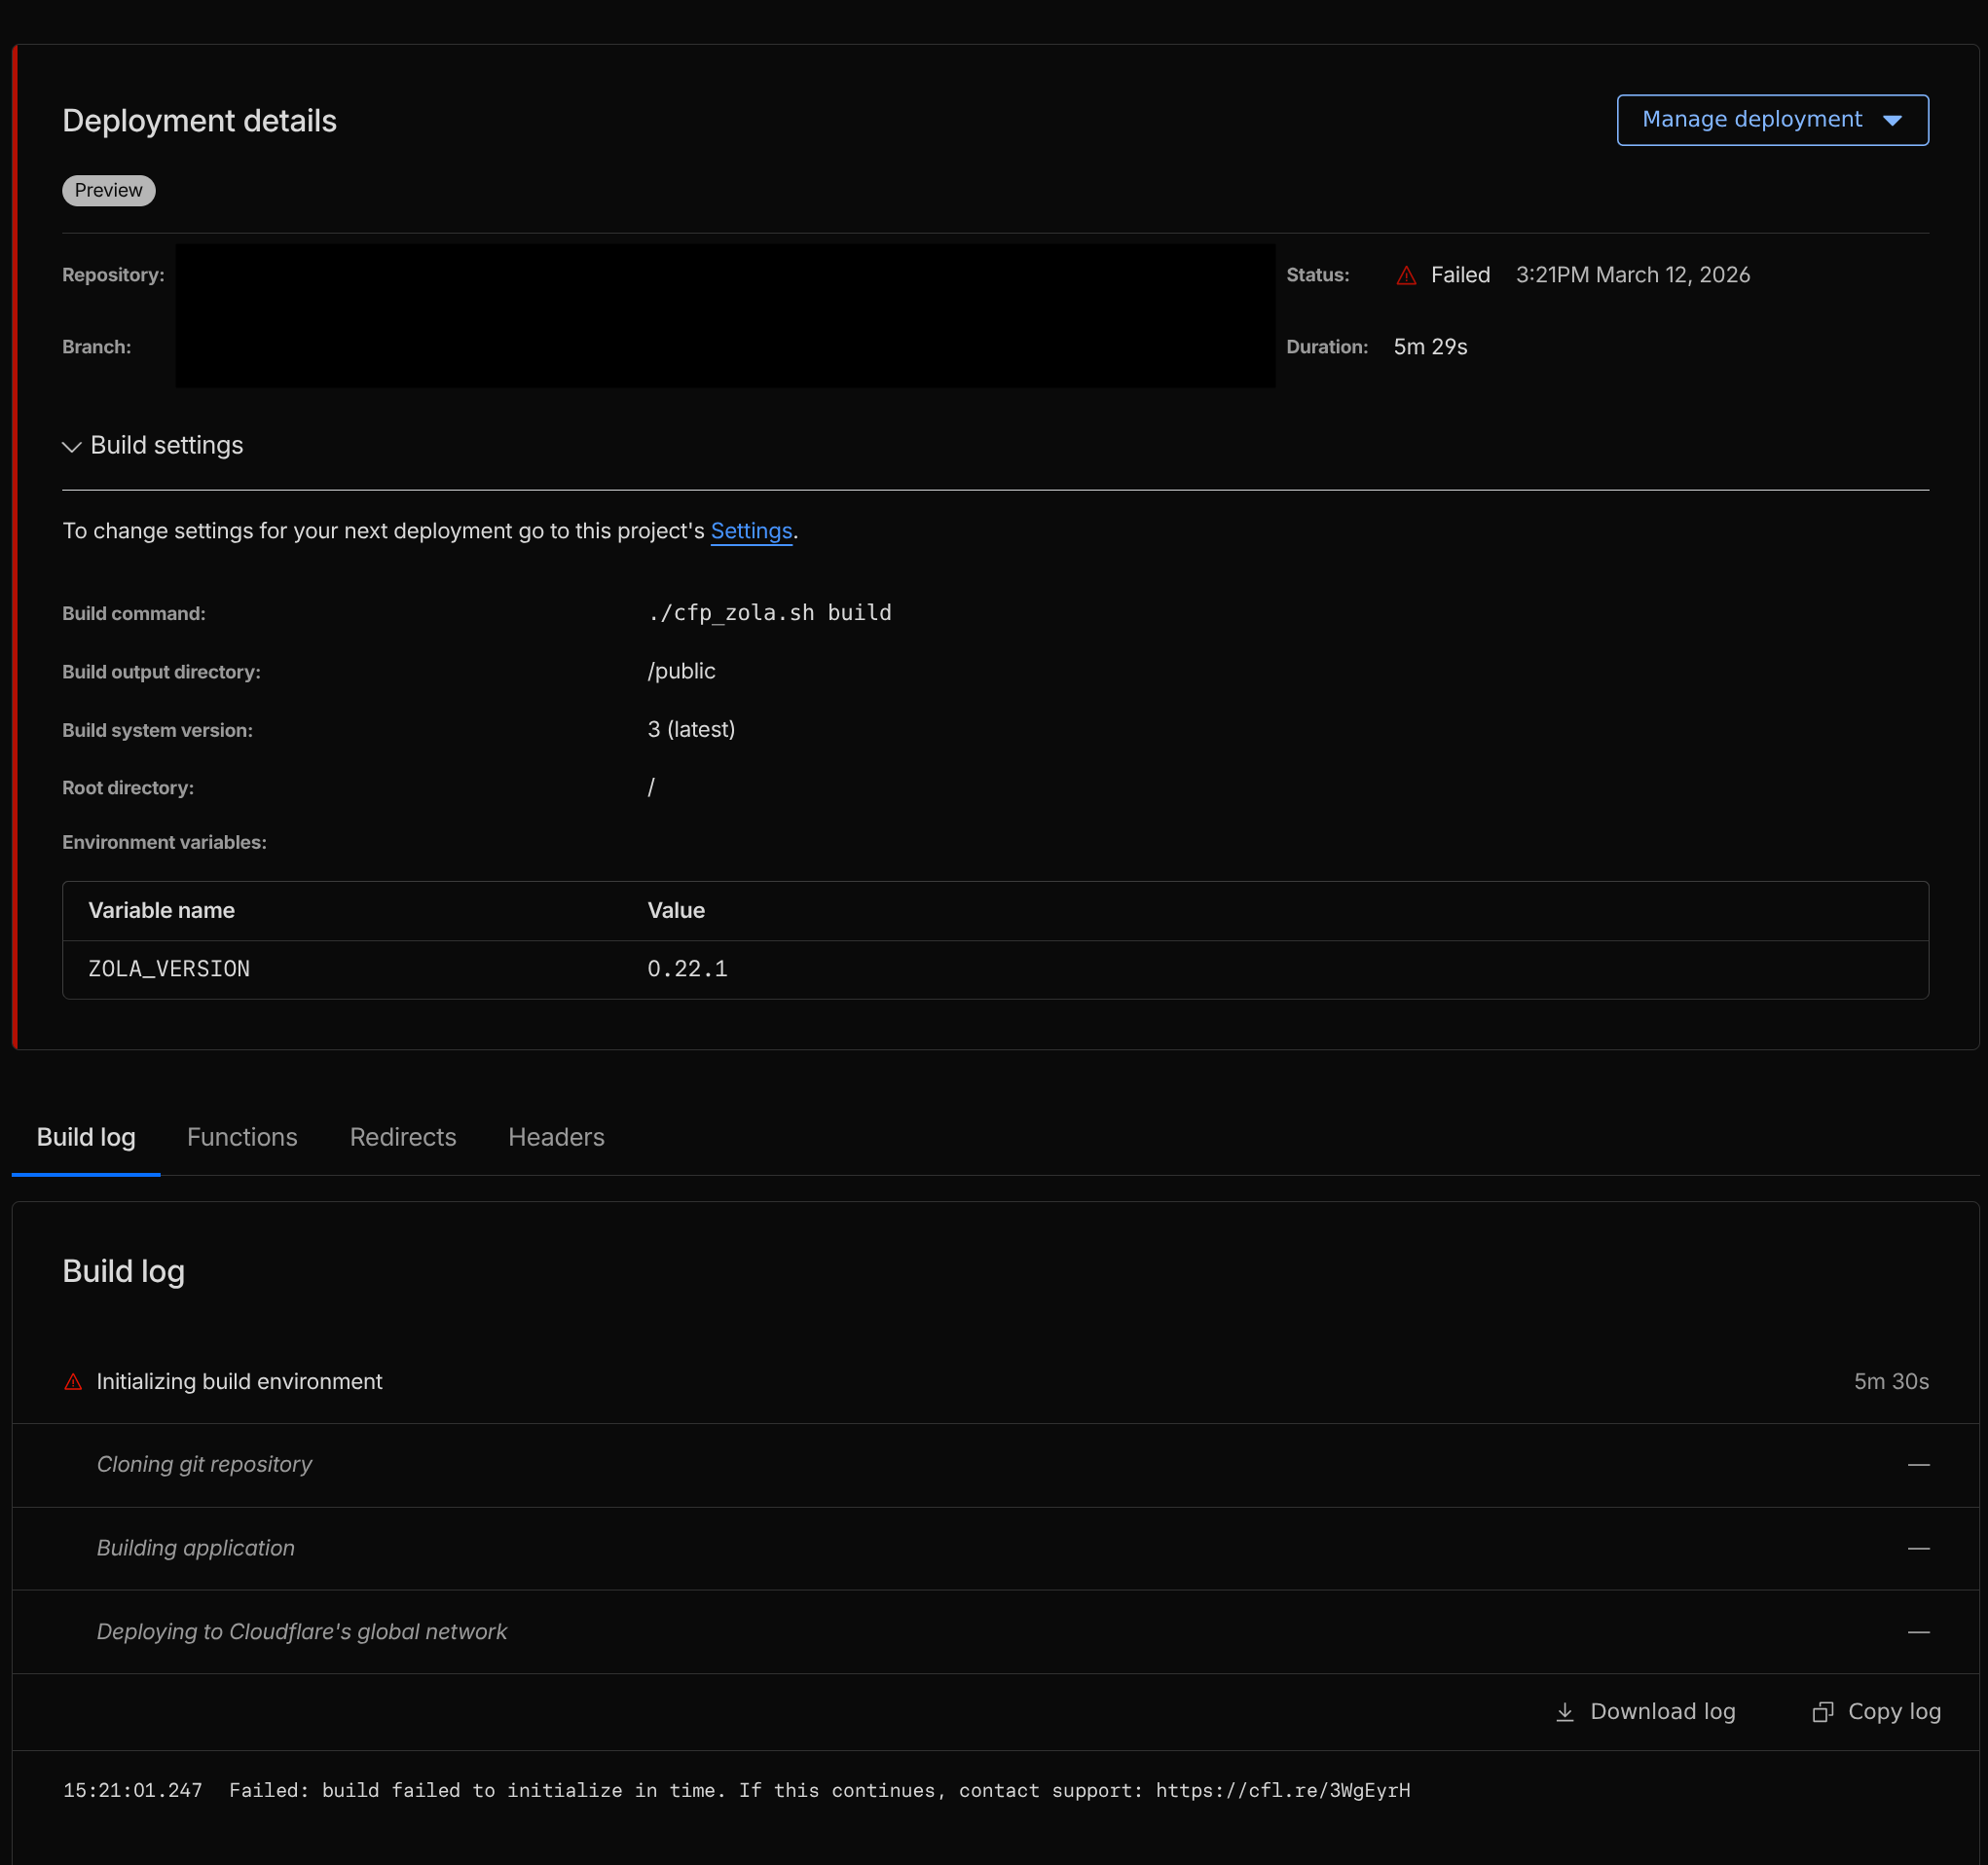Switch to the Functions tab
This screenshot has height=1865, width=1988.
(x=242, y=1137)
